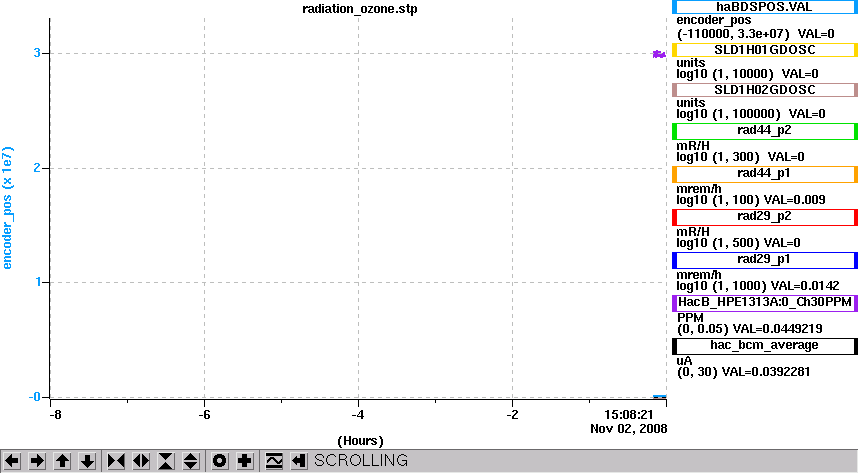Select the HacB_HPE1313A:0_Ch30PPM legend entry
858x473 pixels.
click(764, 303)
